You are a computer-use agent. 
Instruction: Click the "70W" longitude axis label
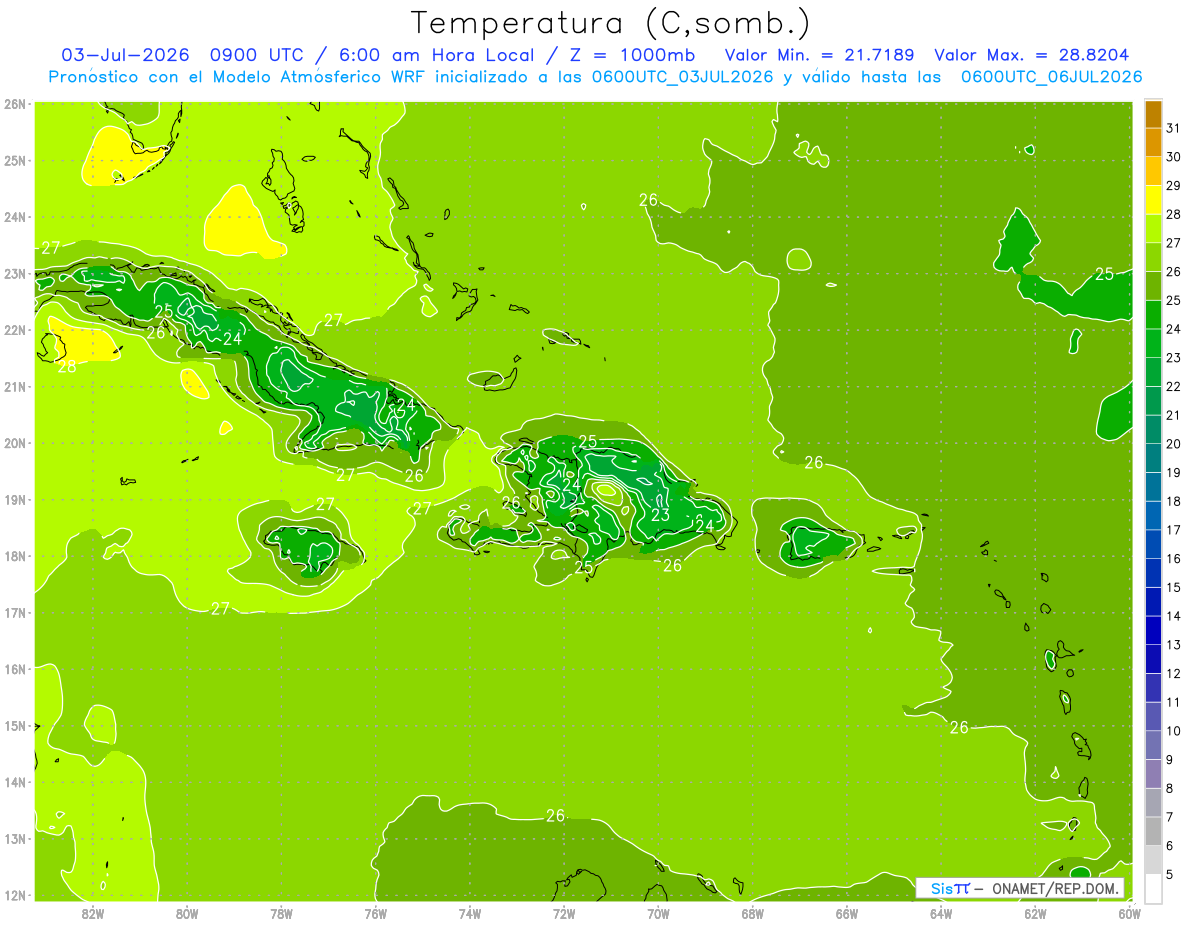658,913
